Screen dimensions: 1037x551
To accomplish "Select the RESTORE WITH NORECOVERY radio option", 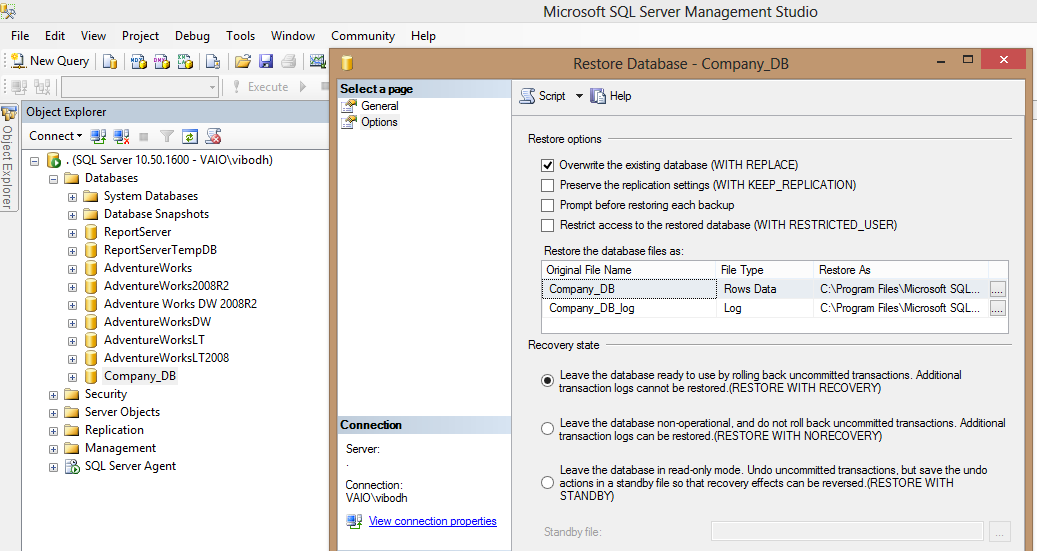I will [547, 429].
